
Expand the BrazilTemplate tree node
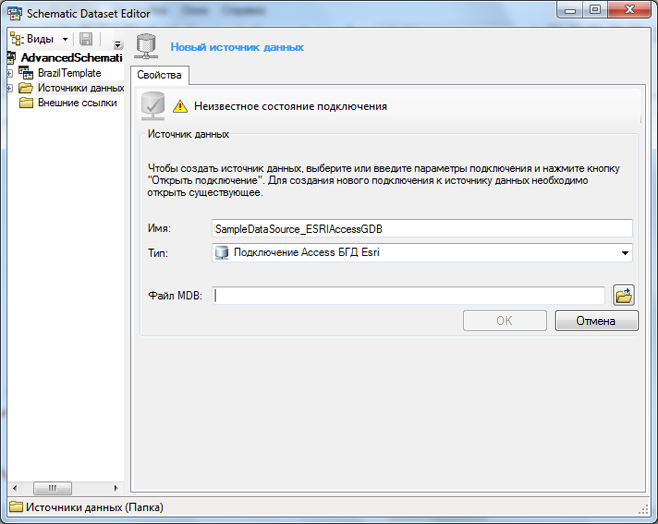click(x=10, y=73)
